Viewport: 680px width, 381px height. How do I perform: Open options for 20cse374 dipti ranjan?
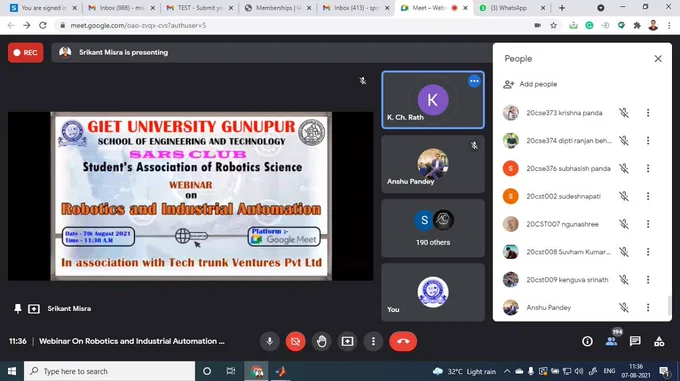648,140
